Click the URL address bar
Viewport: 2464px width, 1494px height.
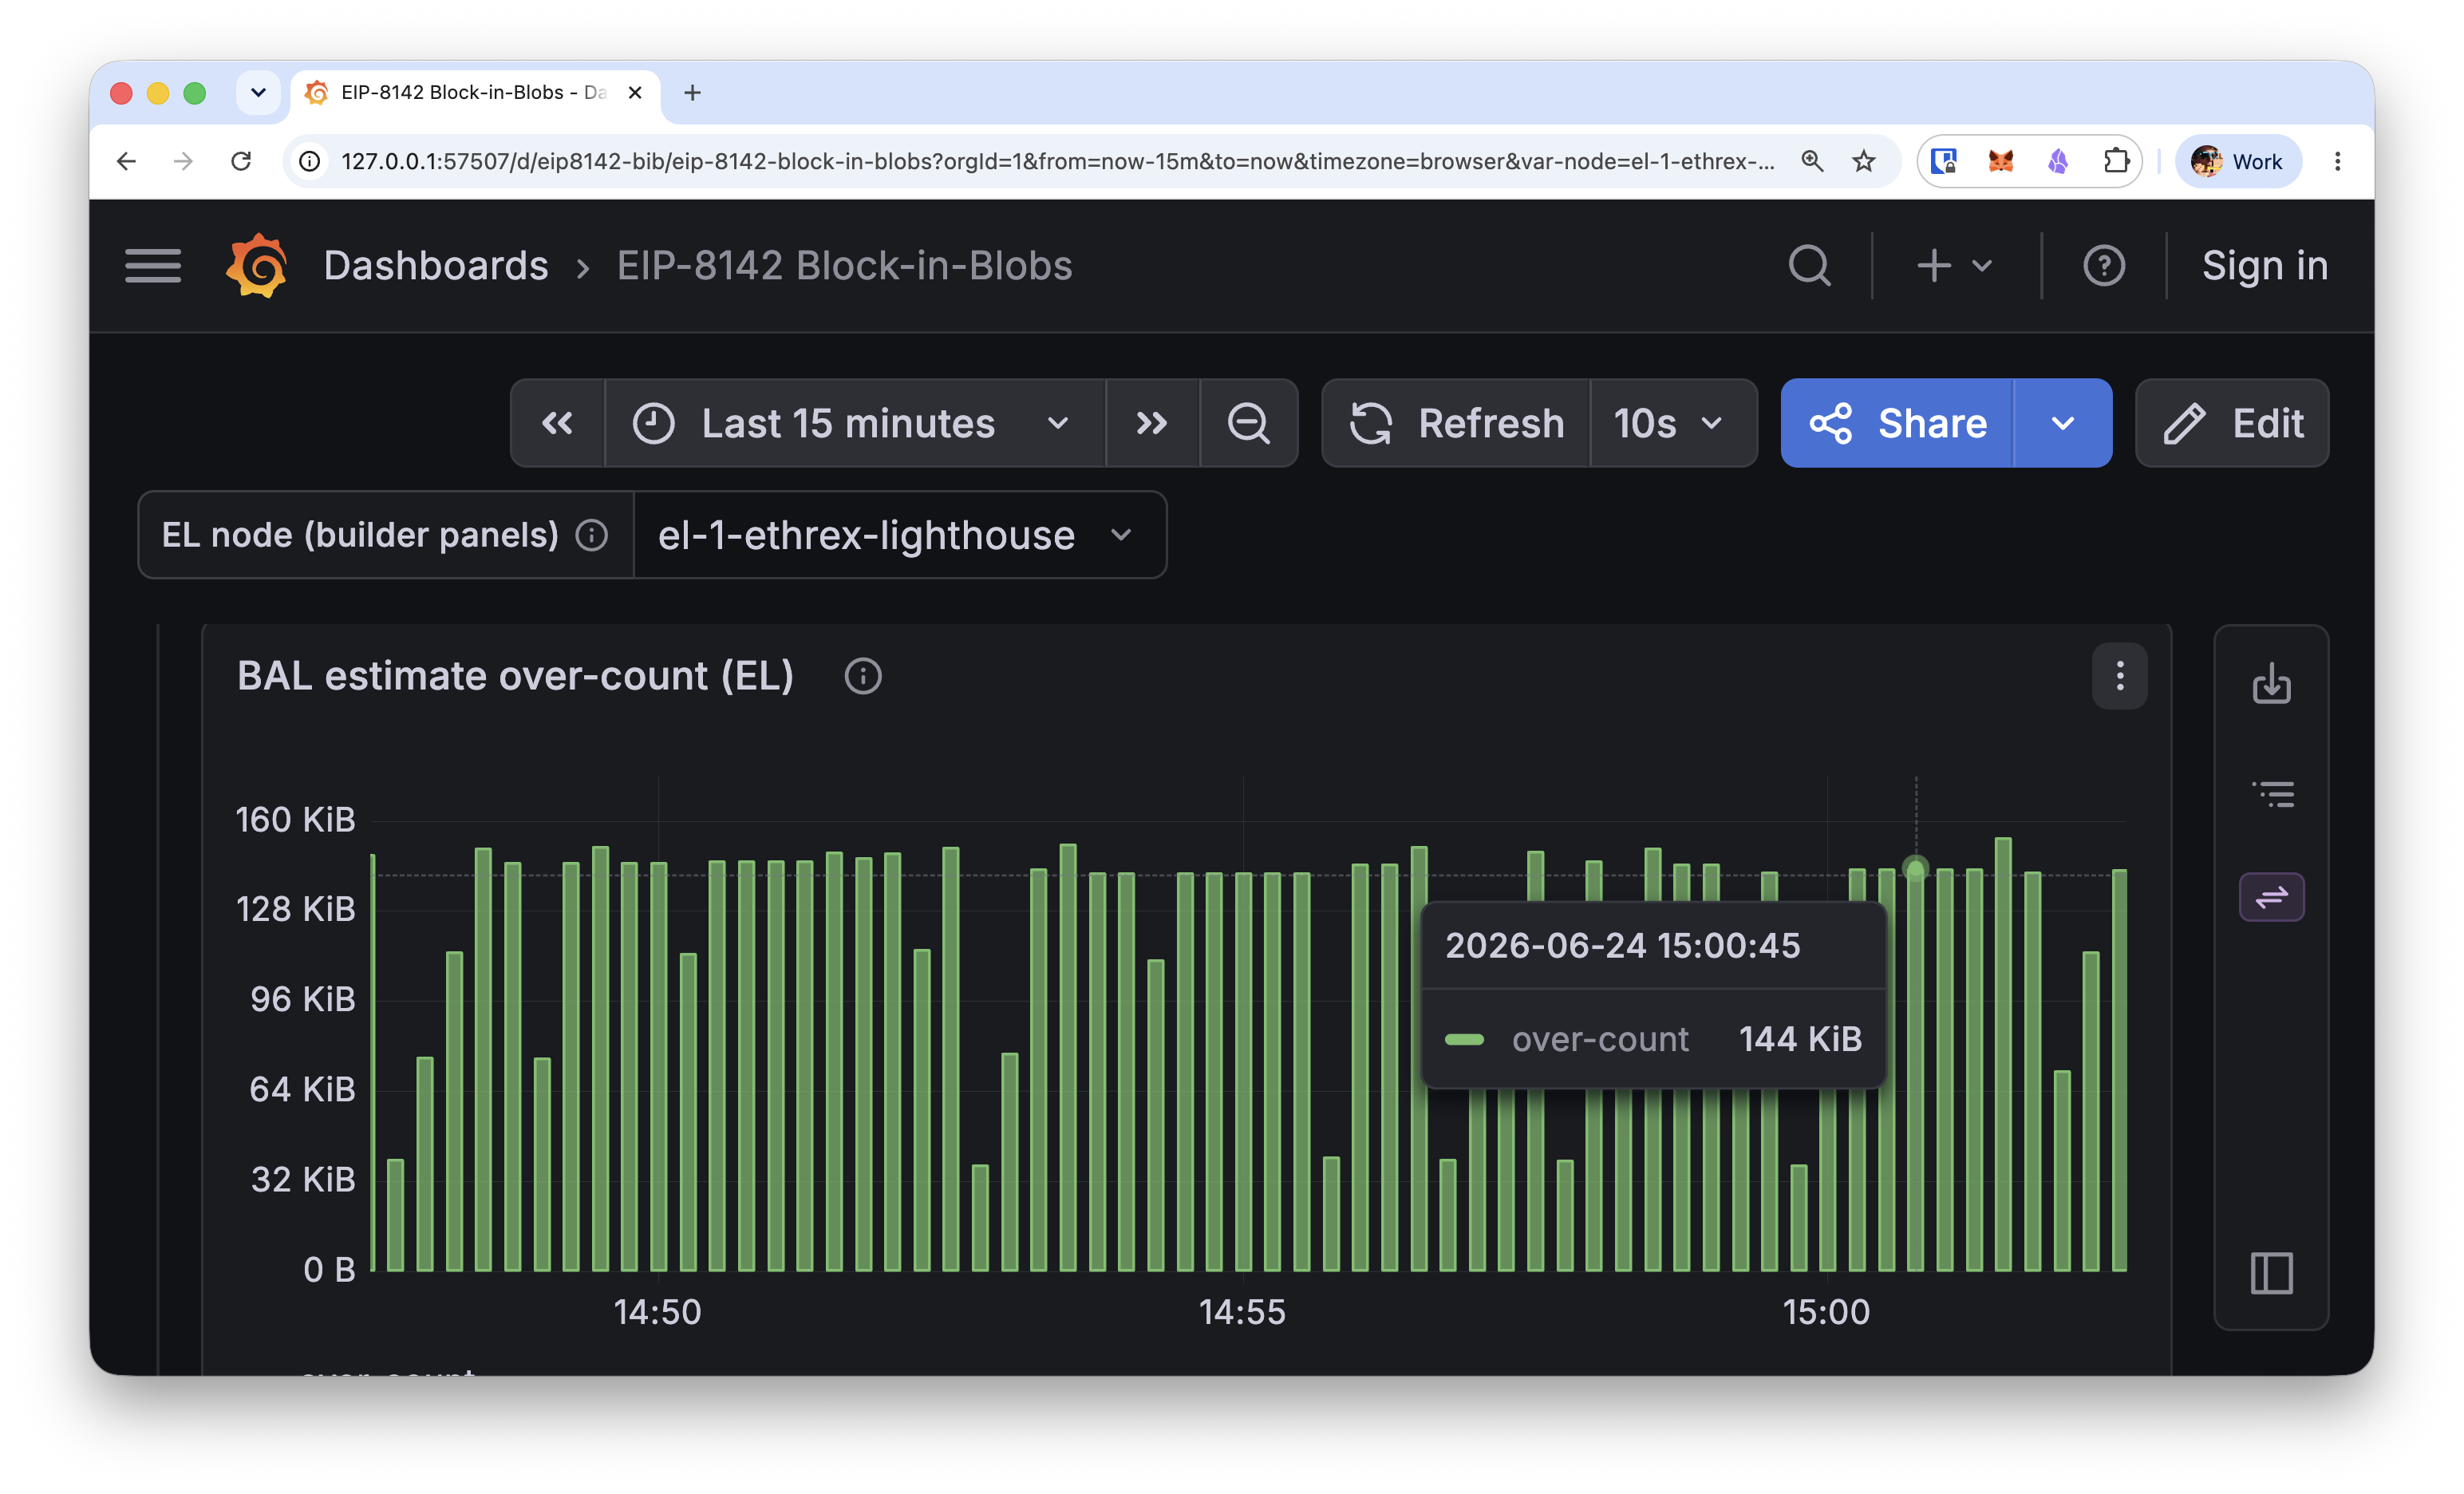[1058, 161]
